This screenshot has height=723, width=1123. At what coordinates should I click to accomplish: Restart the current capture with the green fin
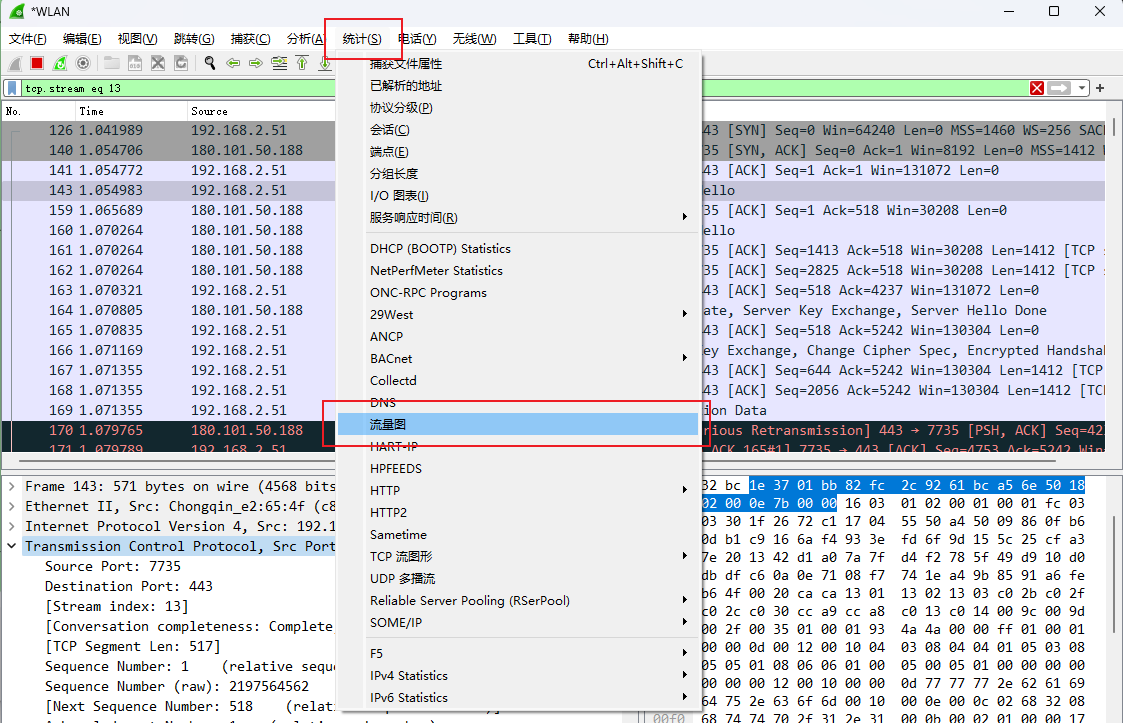click(x=60, y=64)
